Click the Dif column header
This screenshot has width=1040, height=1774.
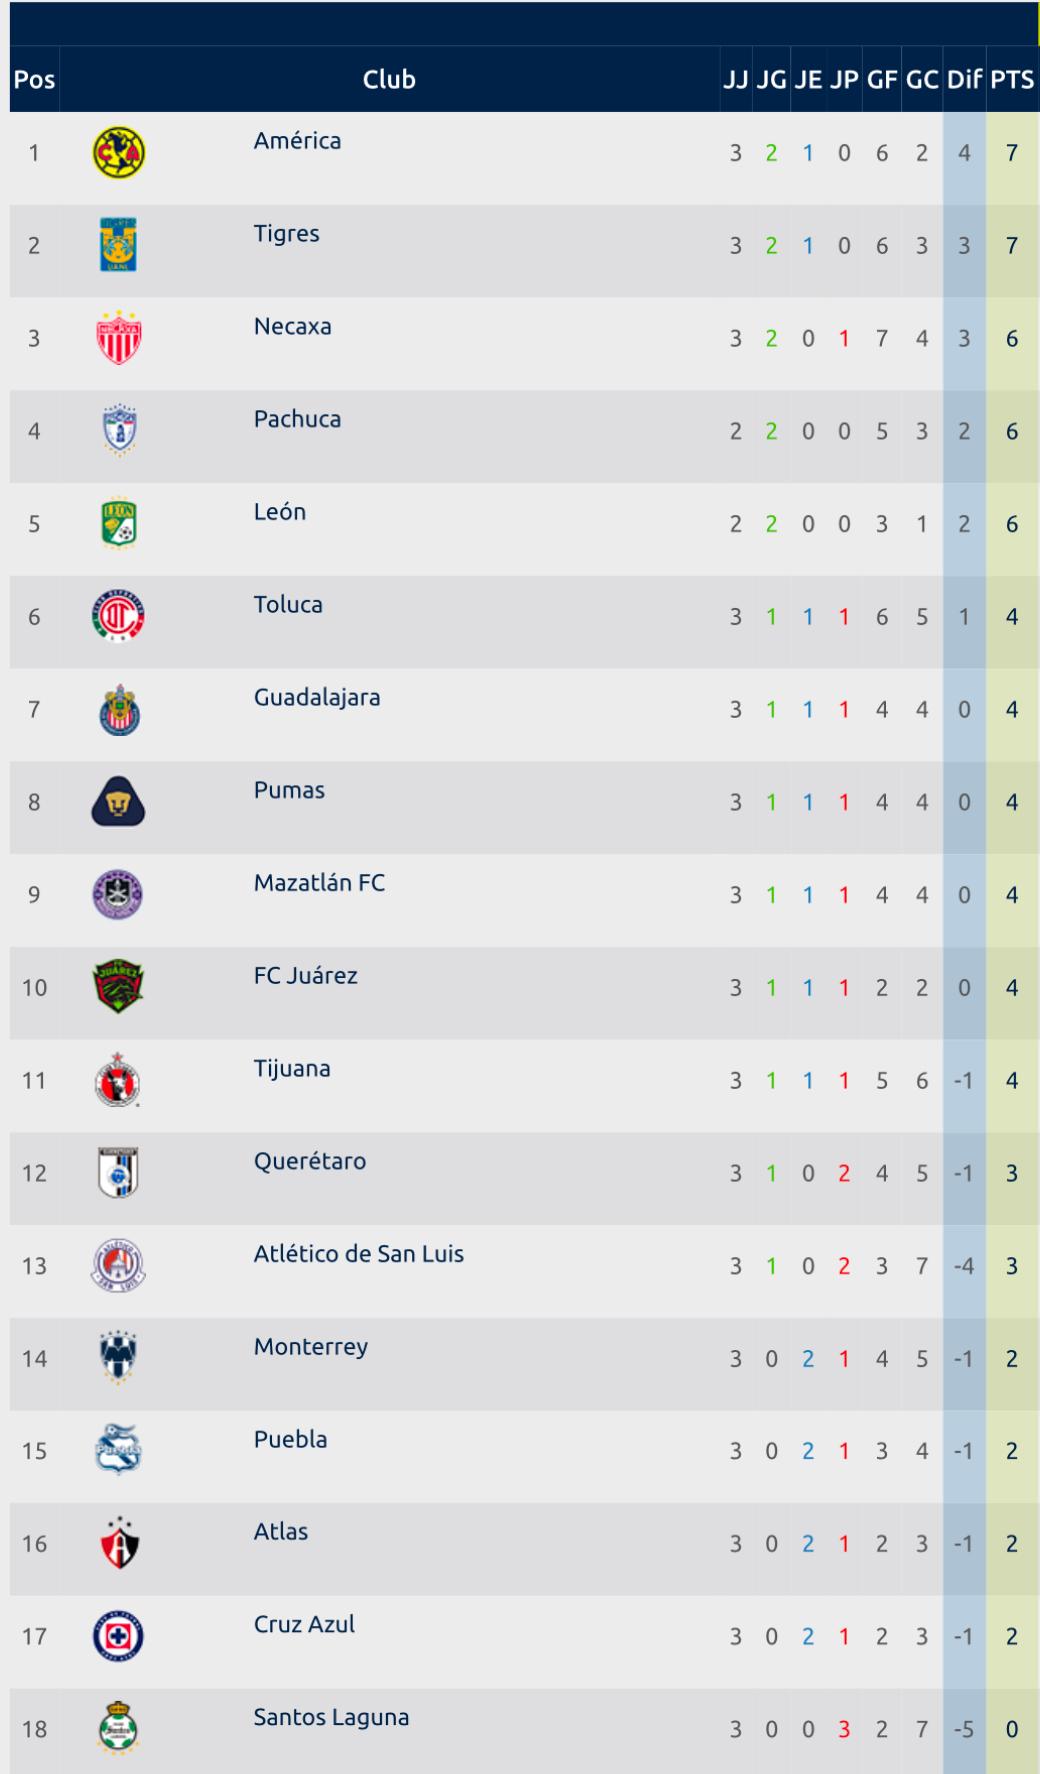pyautogui.click(x=964, y=79)
